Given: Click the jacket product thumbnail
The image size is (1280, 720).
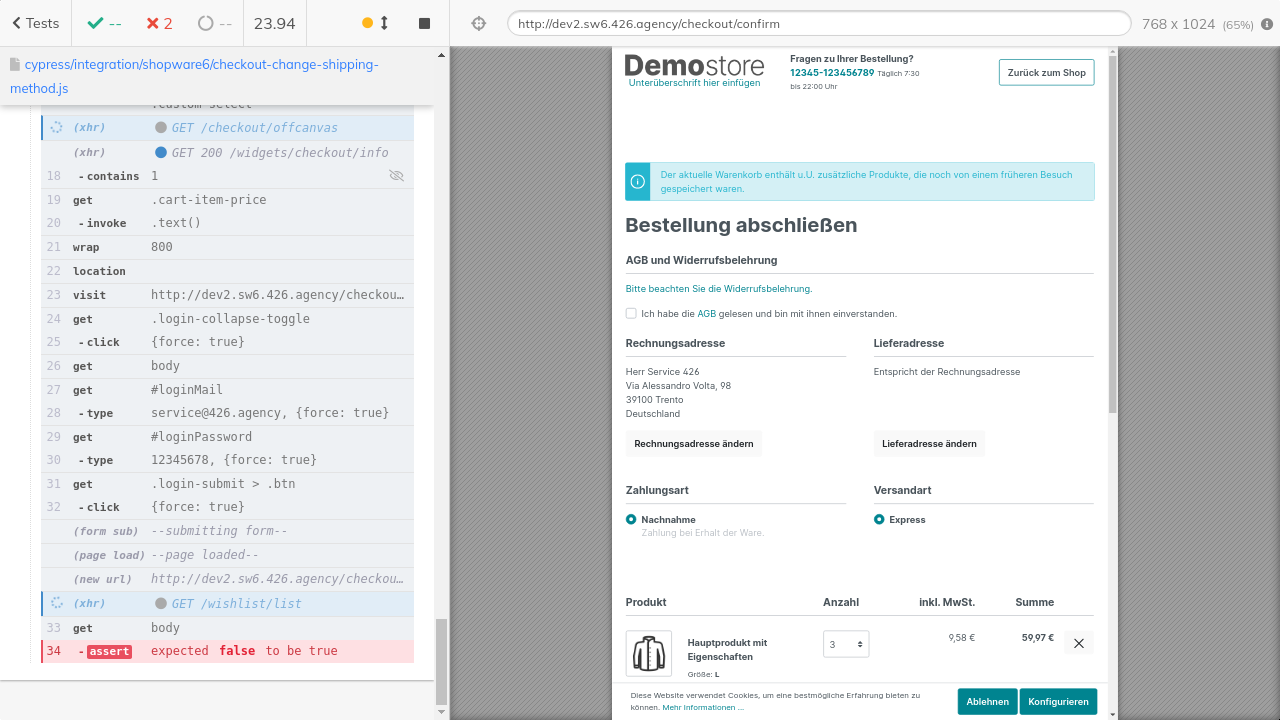Looking at the screenshot, I should tap(648, 653).
